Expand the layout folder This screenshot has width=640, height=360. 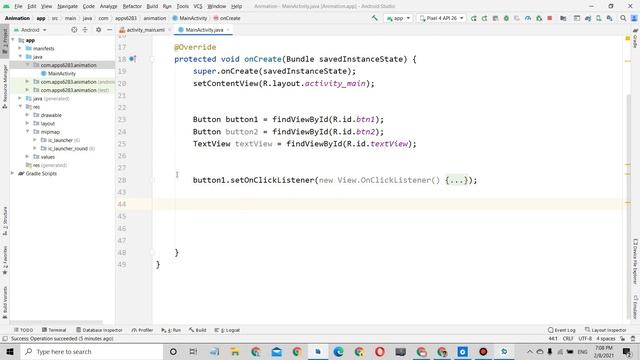coord(27,123)
